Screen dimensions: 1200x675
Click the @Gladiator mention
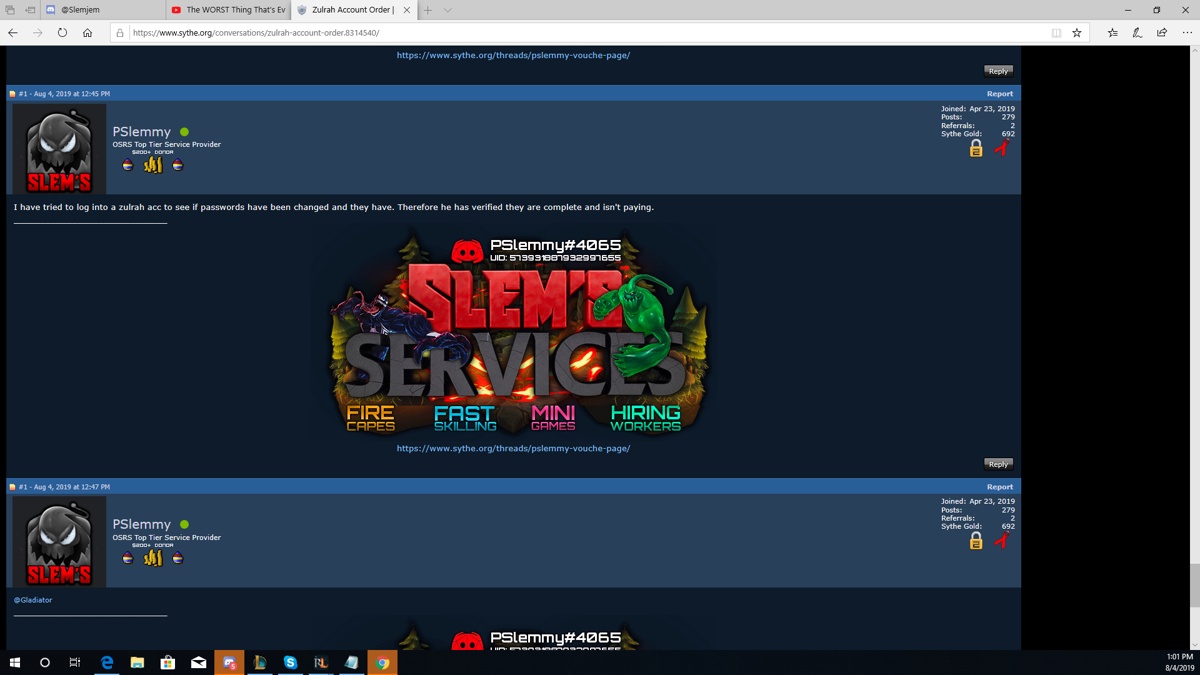coord(33,600)
